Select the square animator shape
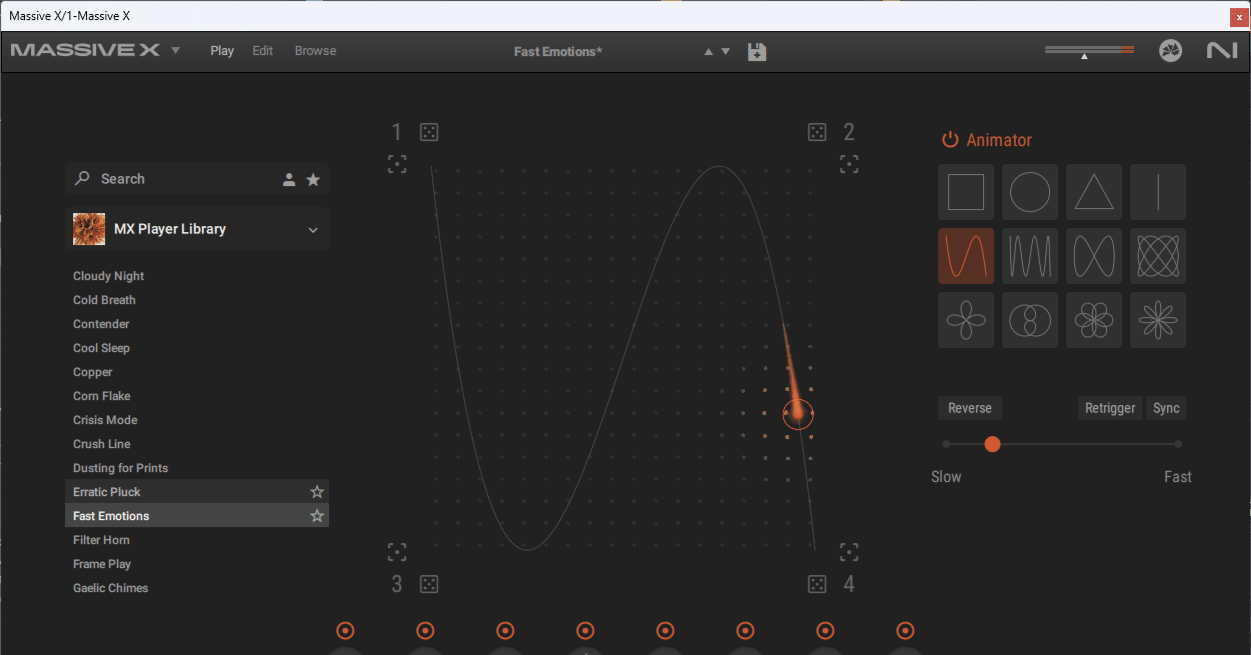Image resolution: width=1251 pixels, height=655 pixels. pos(966,192)
